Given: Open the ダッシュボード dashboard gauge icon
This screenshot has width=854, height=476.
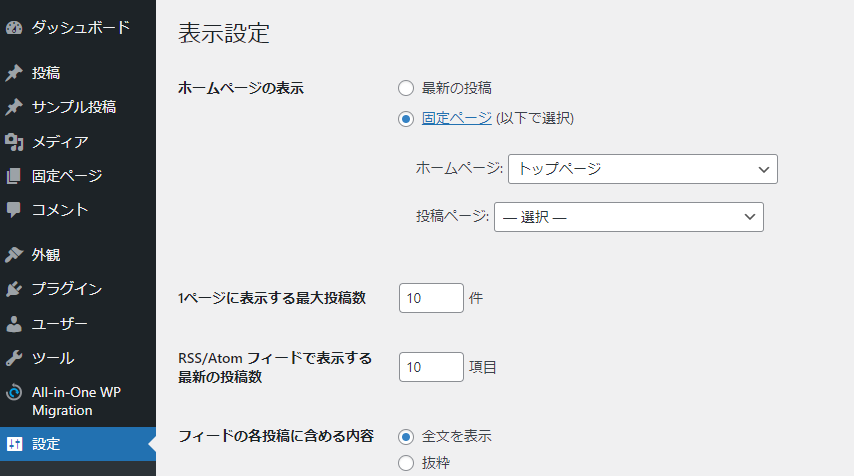Looking at the screenshot, I should (14, 28).
